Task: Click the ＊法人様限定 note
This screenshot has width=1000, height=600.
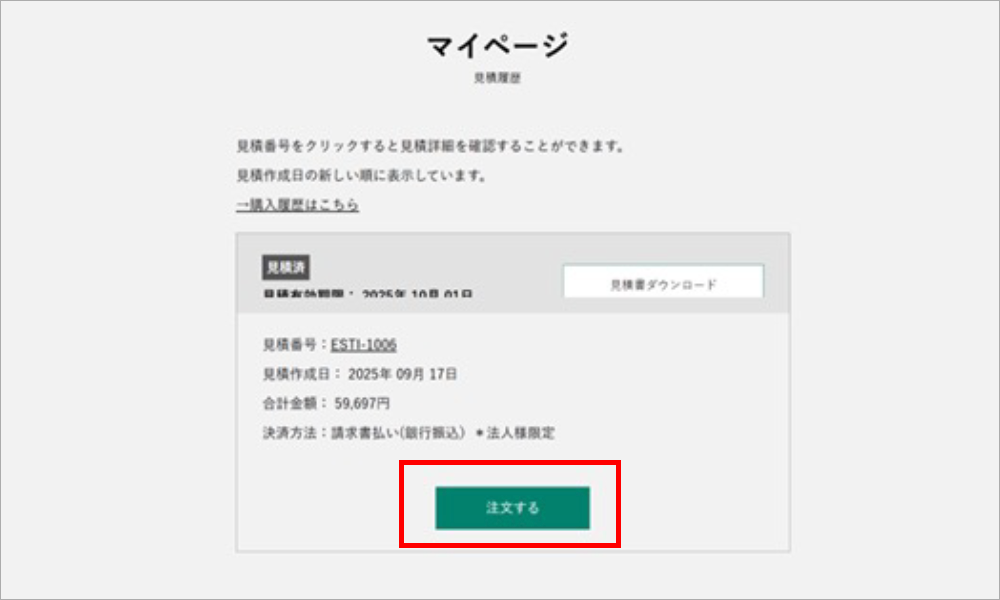Action: click(x=515, y=433)
